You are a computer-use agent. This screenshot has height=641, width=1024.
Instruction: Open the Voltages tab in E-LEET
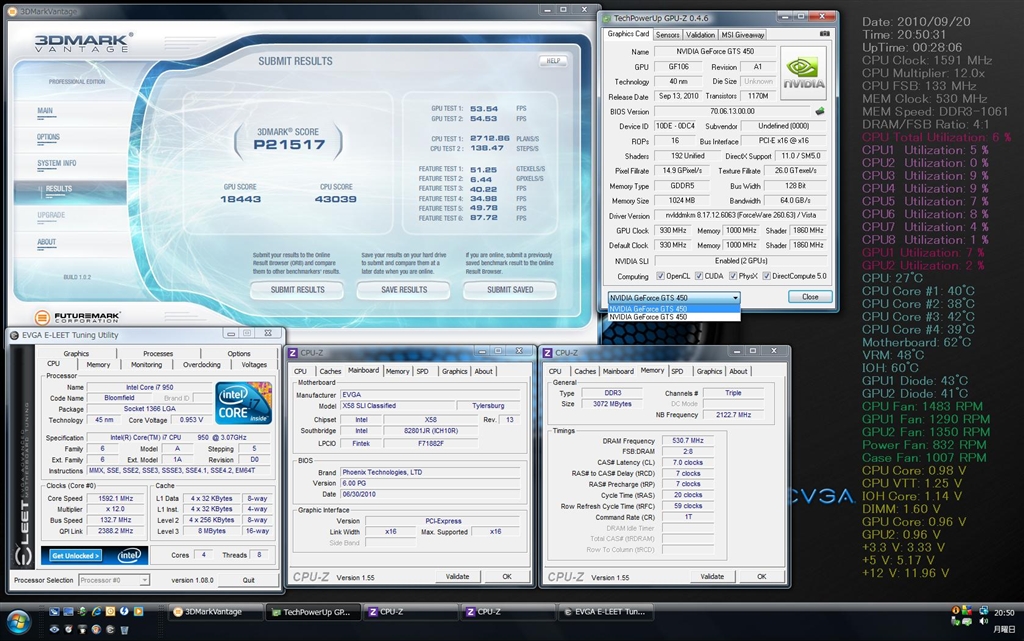coord(254,365)
